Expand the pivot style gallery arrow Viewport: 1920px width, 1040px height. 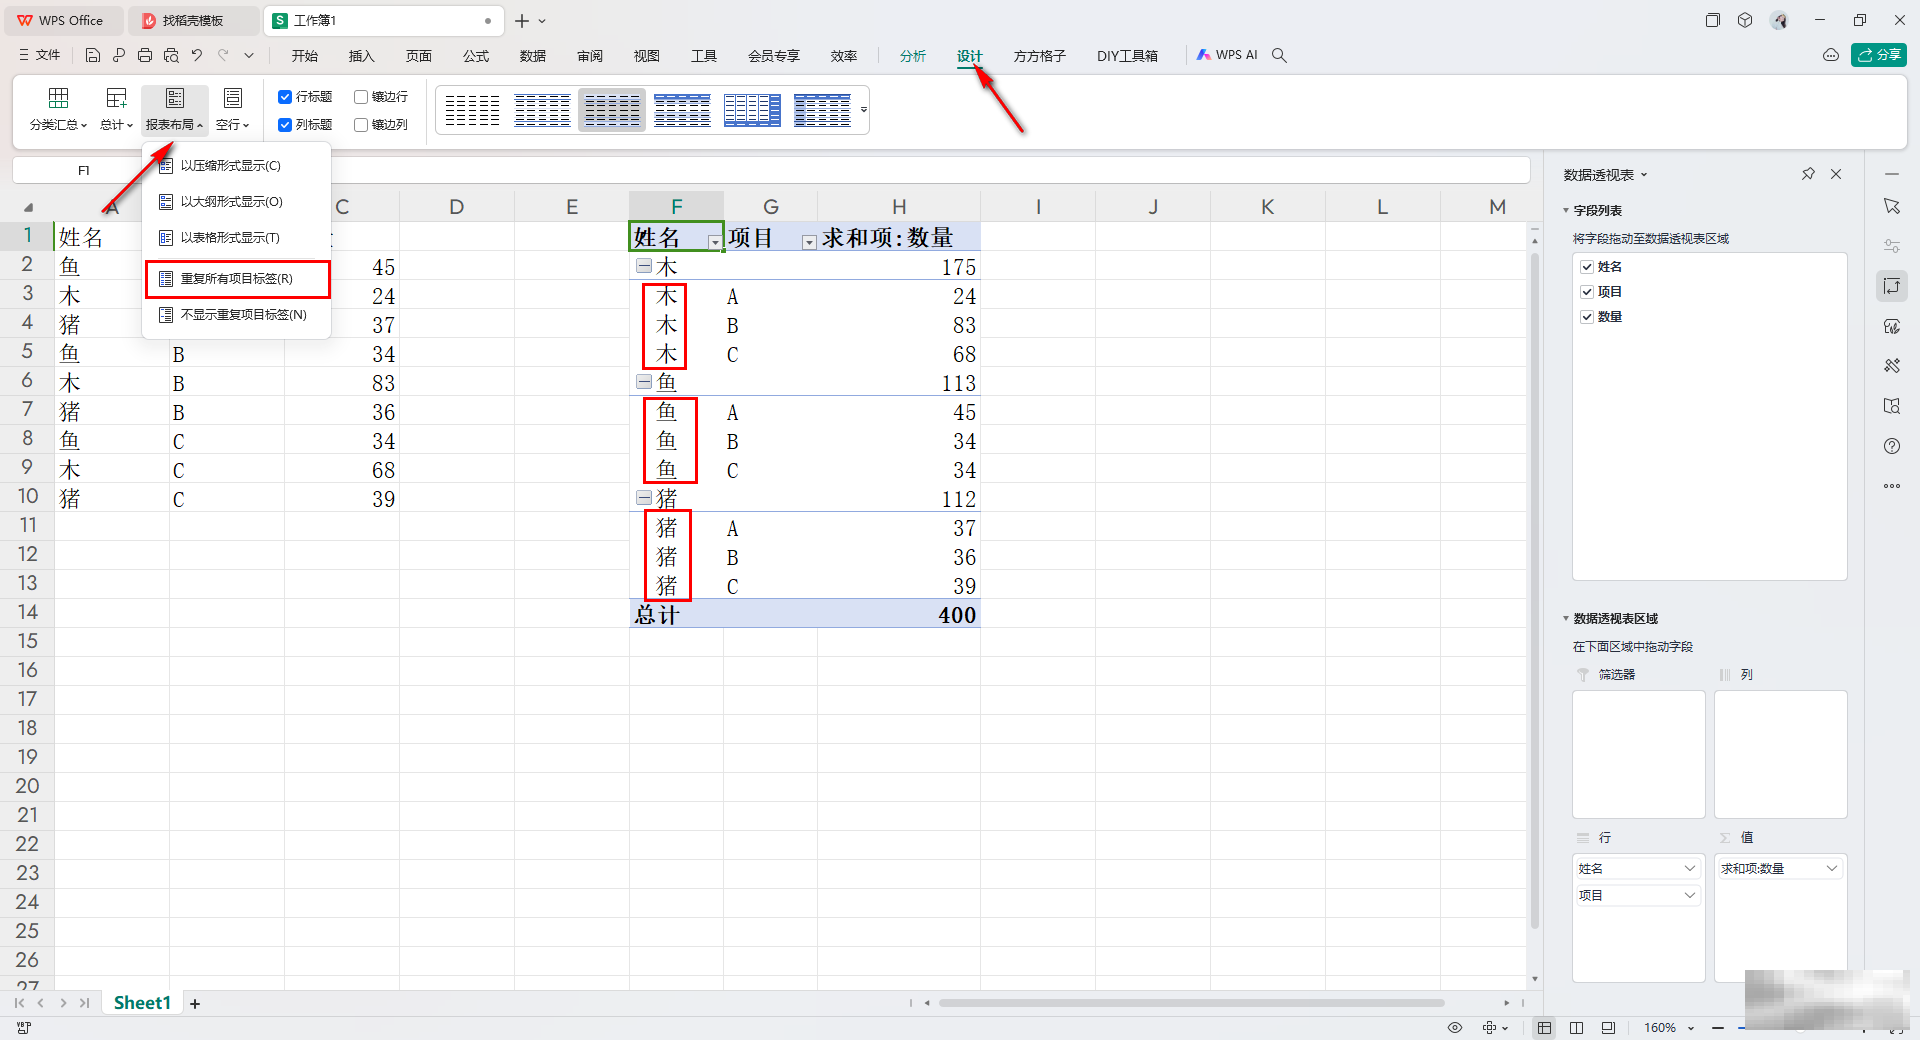pos(864,110)
